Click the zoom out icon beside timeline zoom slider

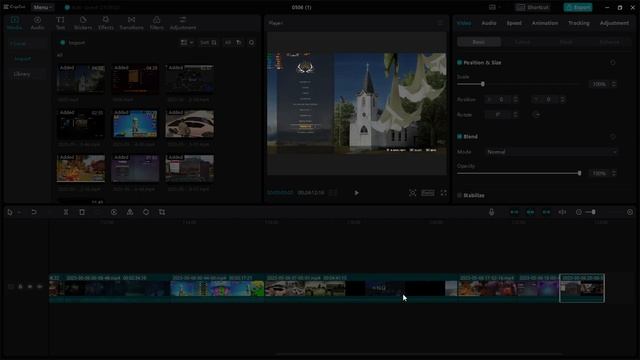tap(579, 212)
